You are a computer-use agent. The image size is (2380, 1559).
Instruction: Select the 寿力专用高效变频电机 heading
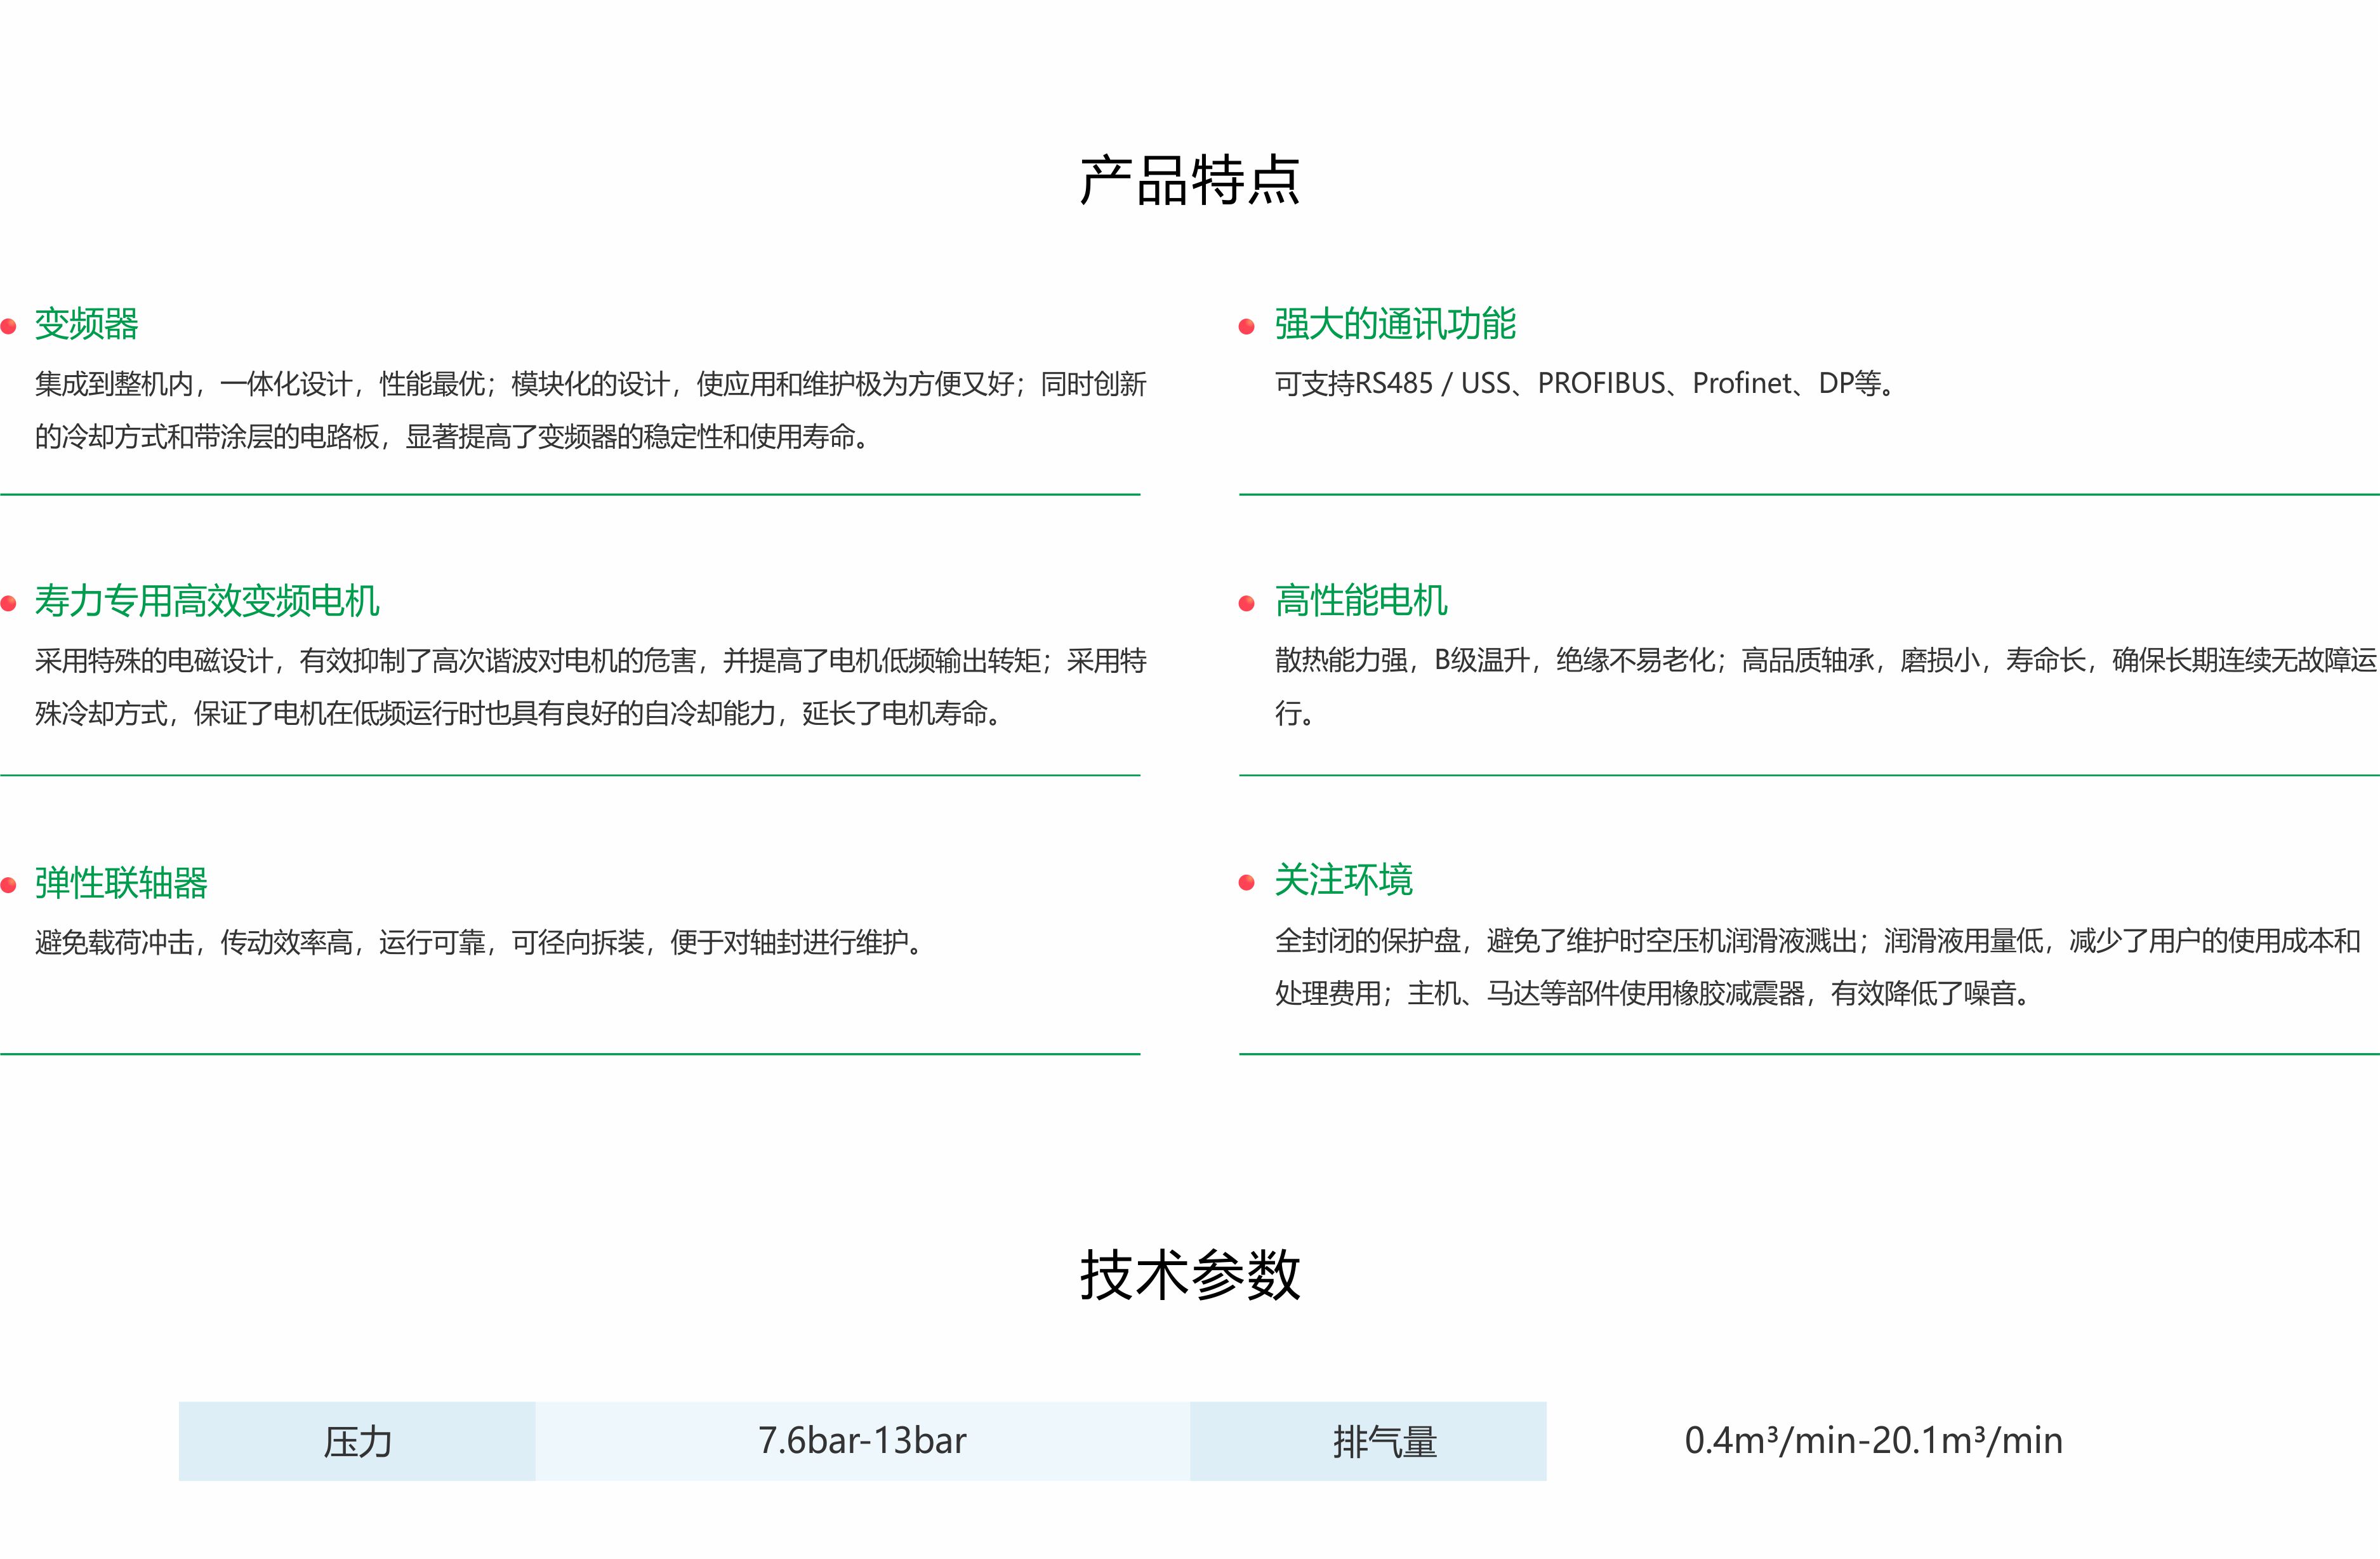coord(207,601)
